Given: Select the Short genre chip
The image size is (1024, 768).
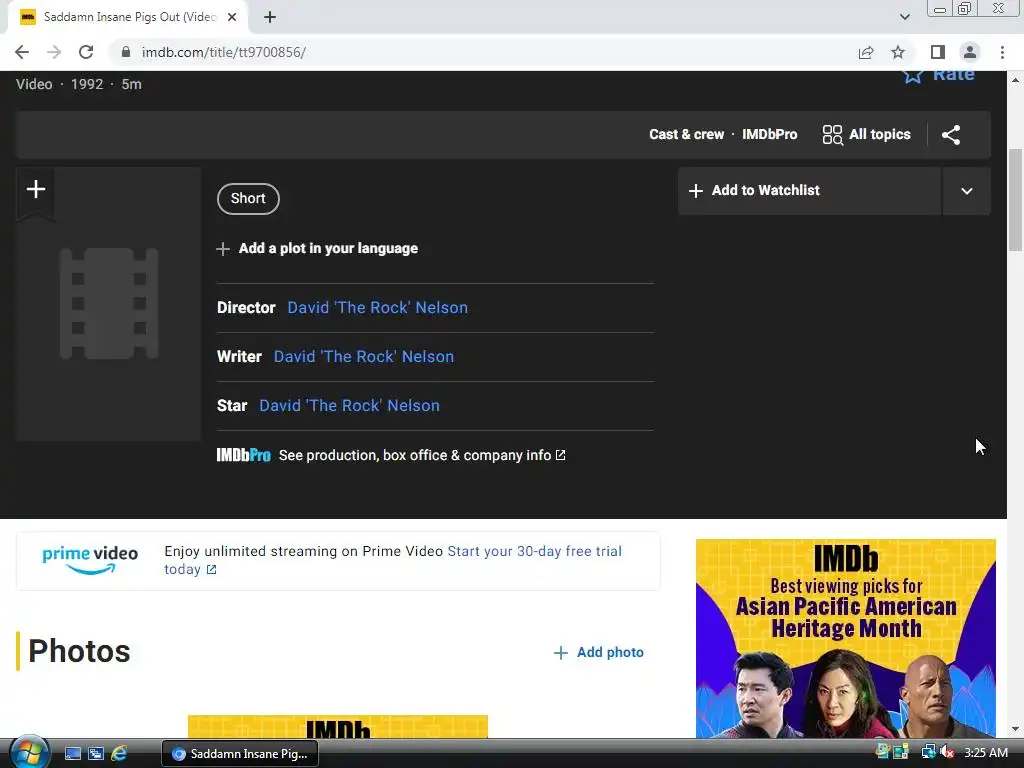Looking at the screenshot, I should pyautogui.click(x=248, y=199).
